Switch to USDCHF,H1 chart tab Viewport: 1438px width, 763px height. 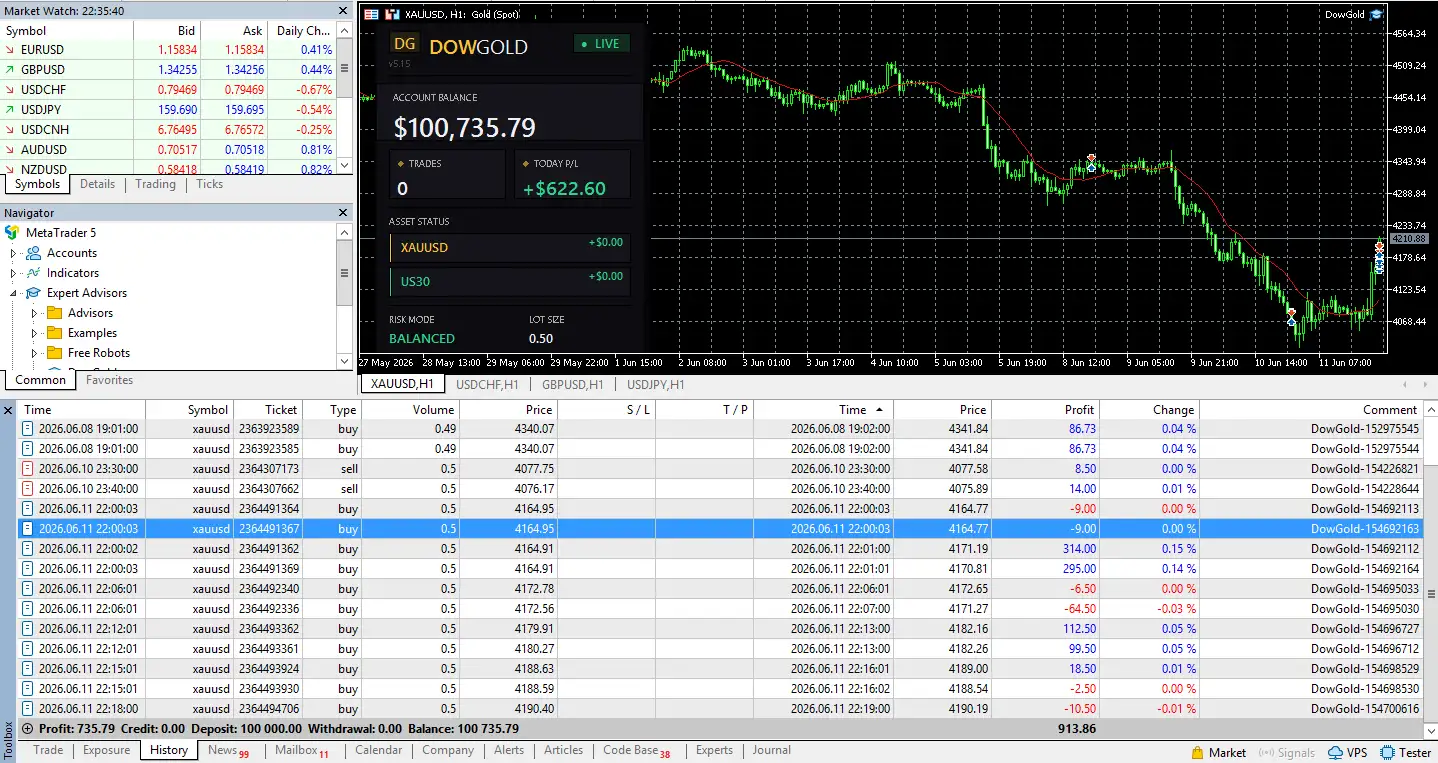pos(487,384)
